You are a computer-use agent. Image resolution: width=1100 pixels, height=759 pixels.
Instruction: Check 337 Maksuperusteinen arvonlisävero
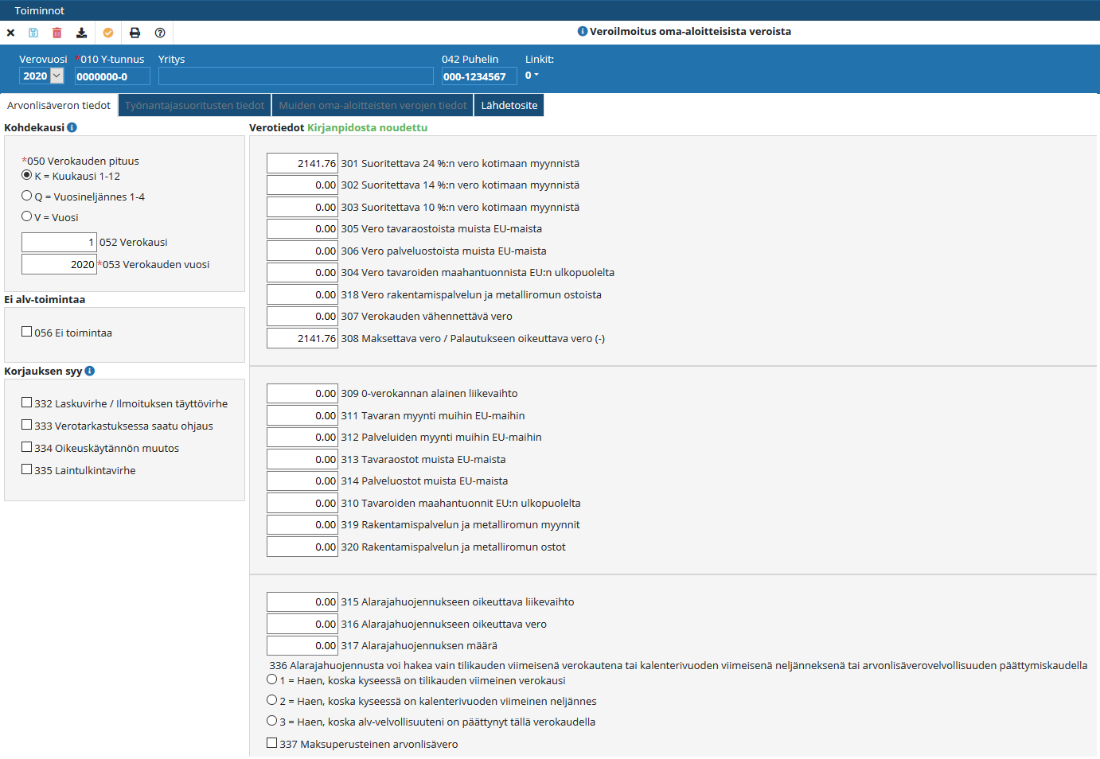[x=272, y=743]
